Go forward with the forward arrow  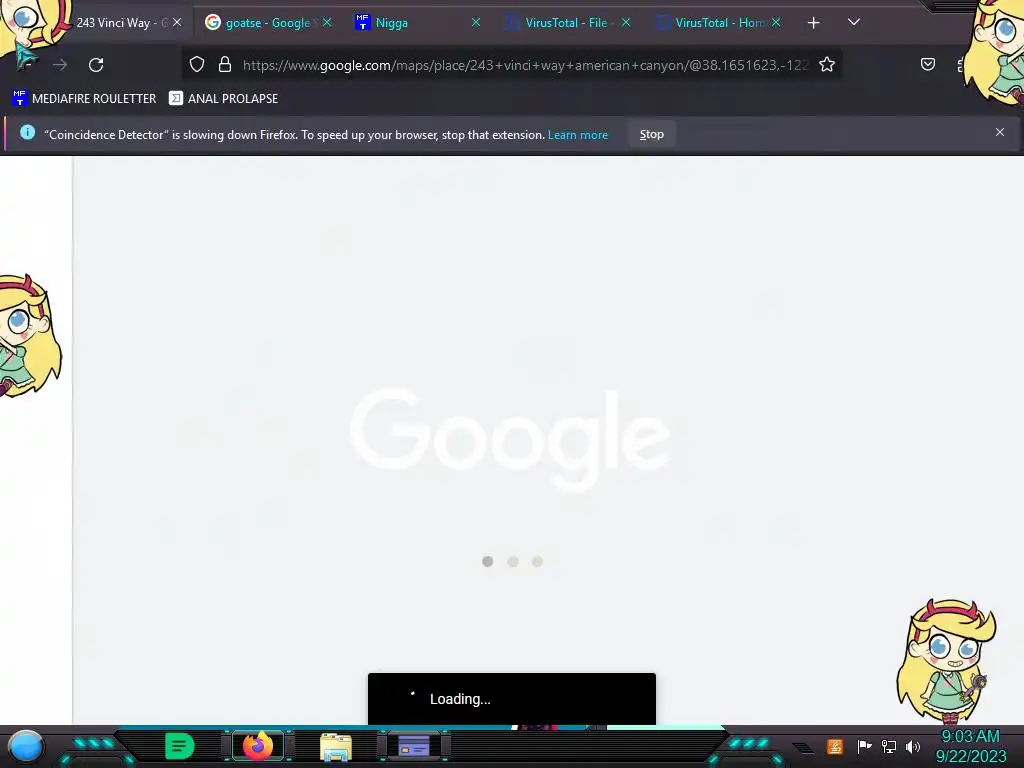click(60, 65)
